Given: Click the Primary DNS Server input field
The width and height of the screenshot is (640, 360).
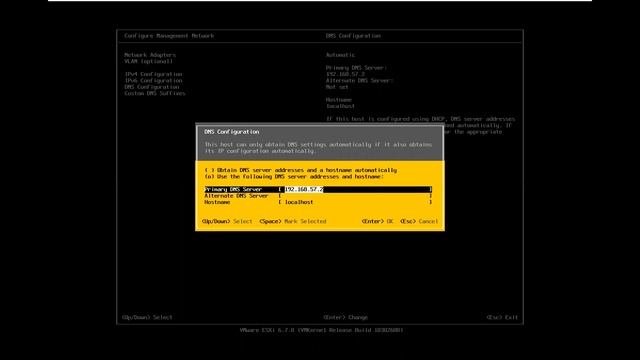Looking at the screenshot, I should 356,189.
